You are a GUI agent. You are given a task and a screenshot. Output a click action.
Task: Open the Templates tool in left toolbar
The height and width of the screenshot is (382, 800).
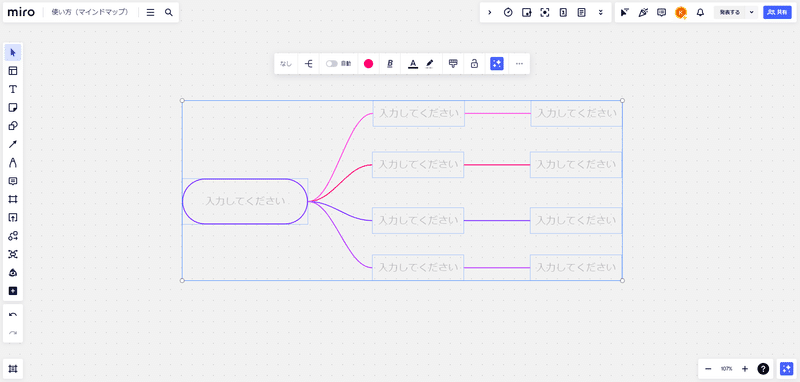[13, 71]
